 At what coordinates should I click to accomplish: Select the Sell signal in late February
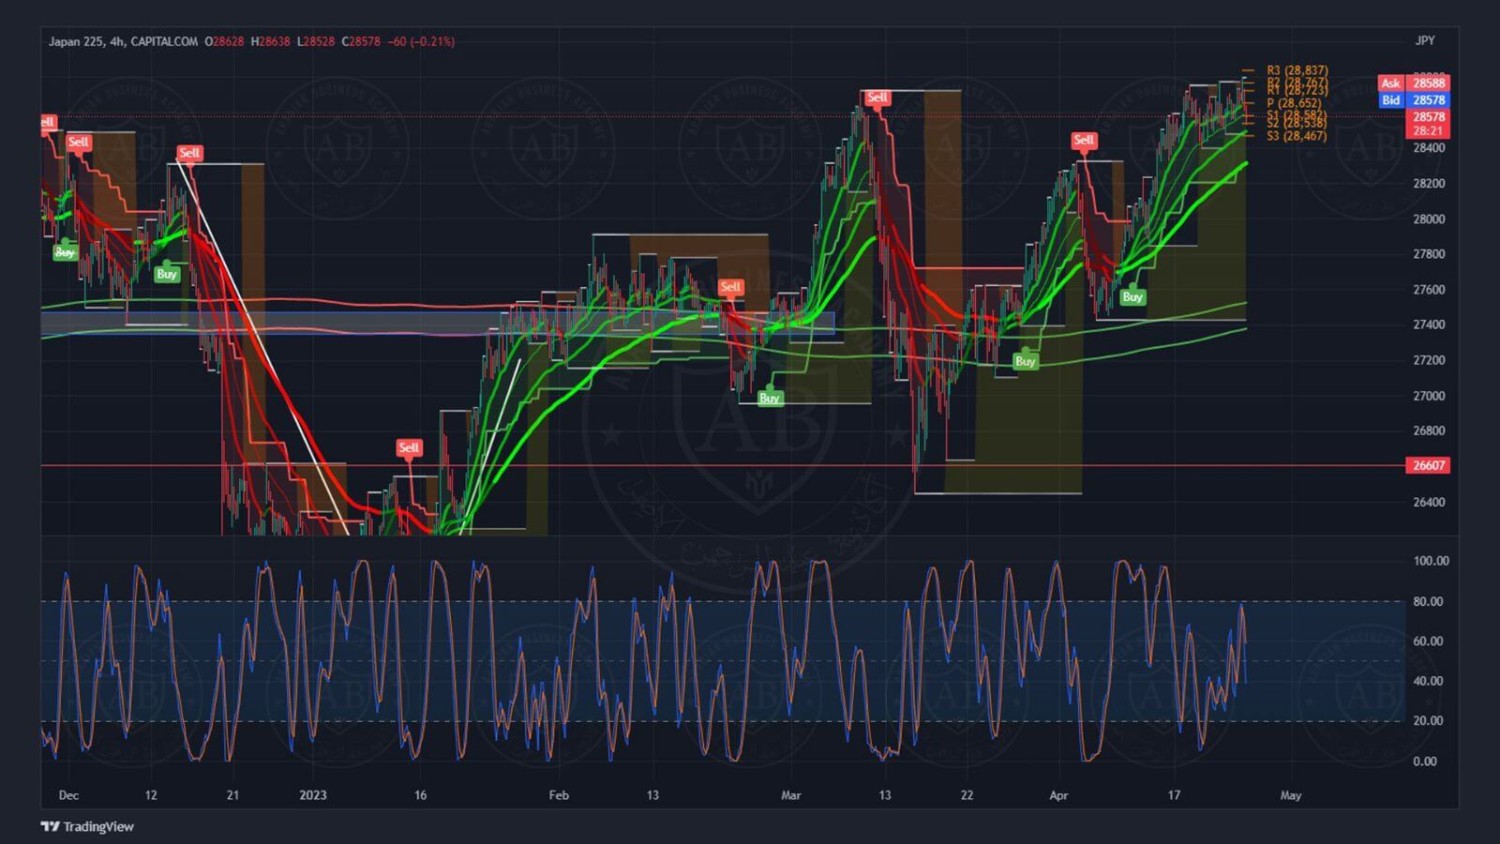tap(731, 288)
